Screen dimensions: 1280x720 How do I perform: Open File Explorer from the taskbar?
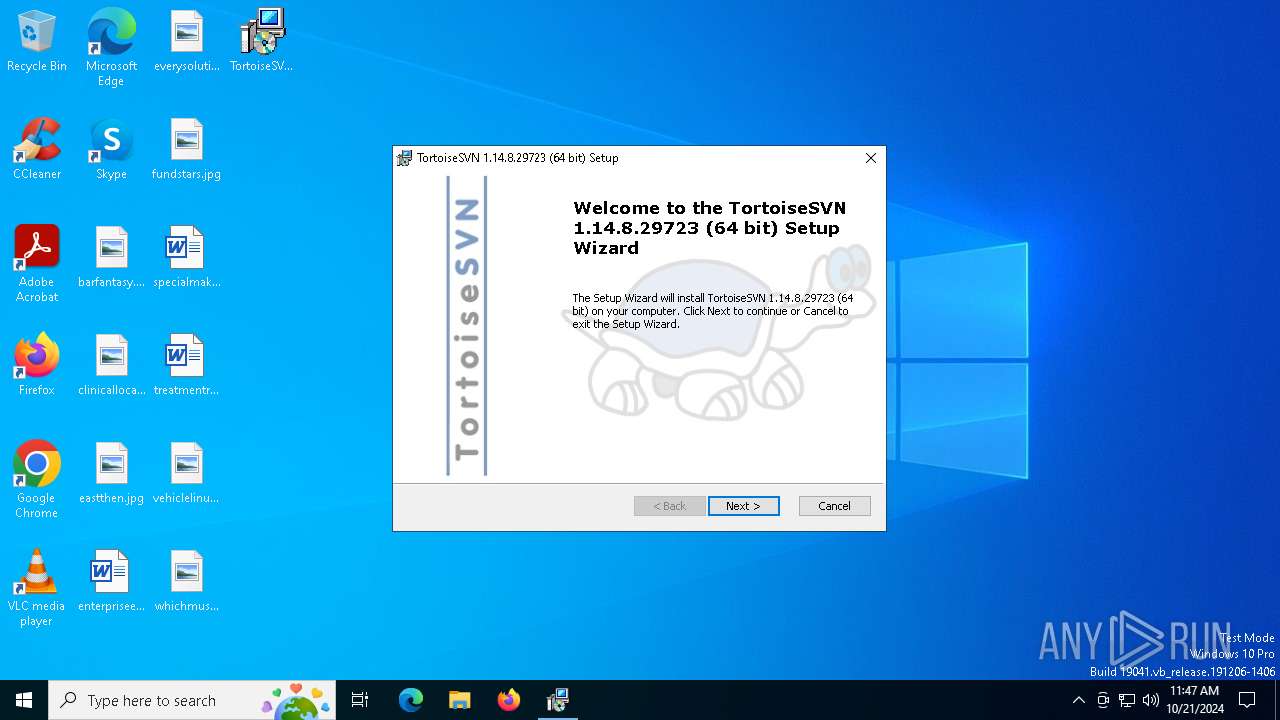pos(460,700)
